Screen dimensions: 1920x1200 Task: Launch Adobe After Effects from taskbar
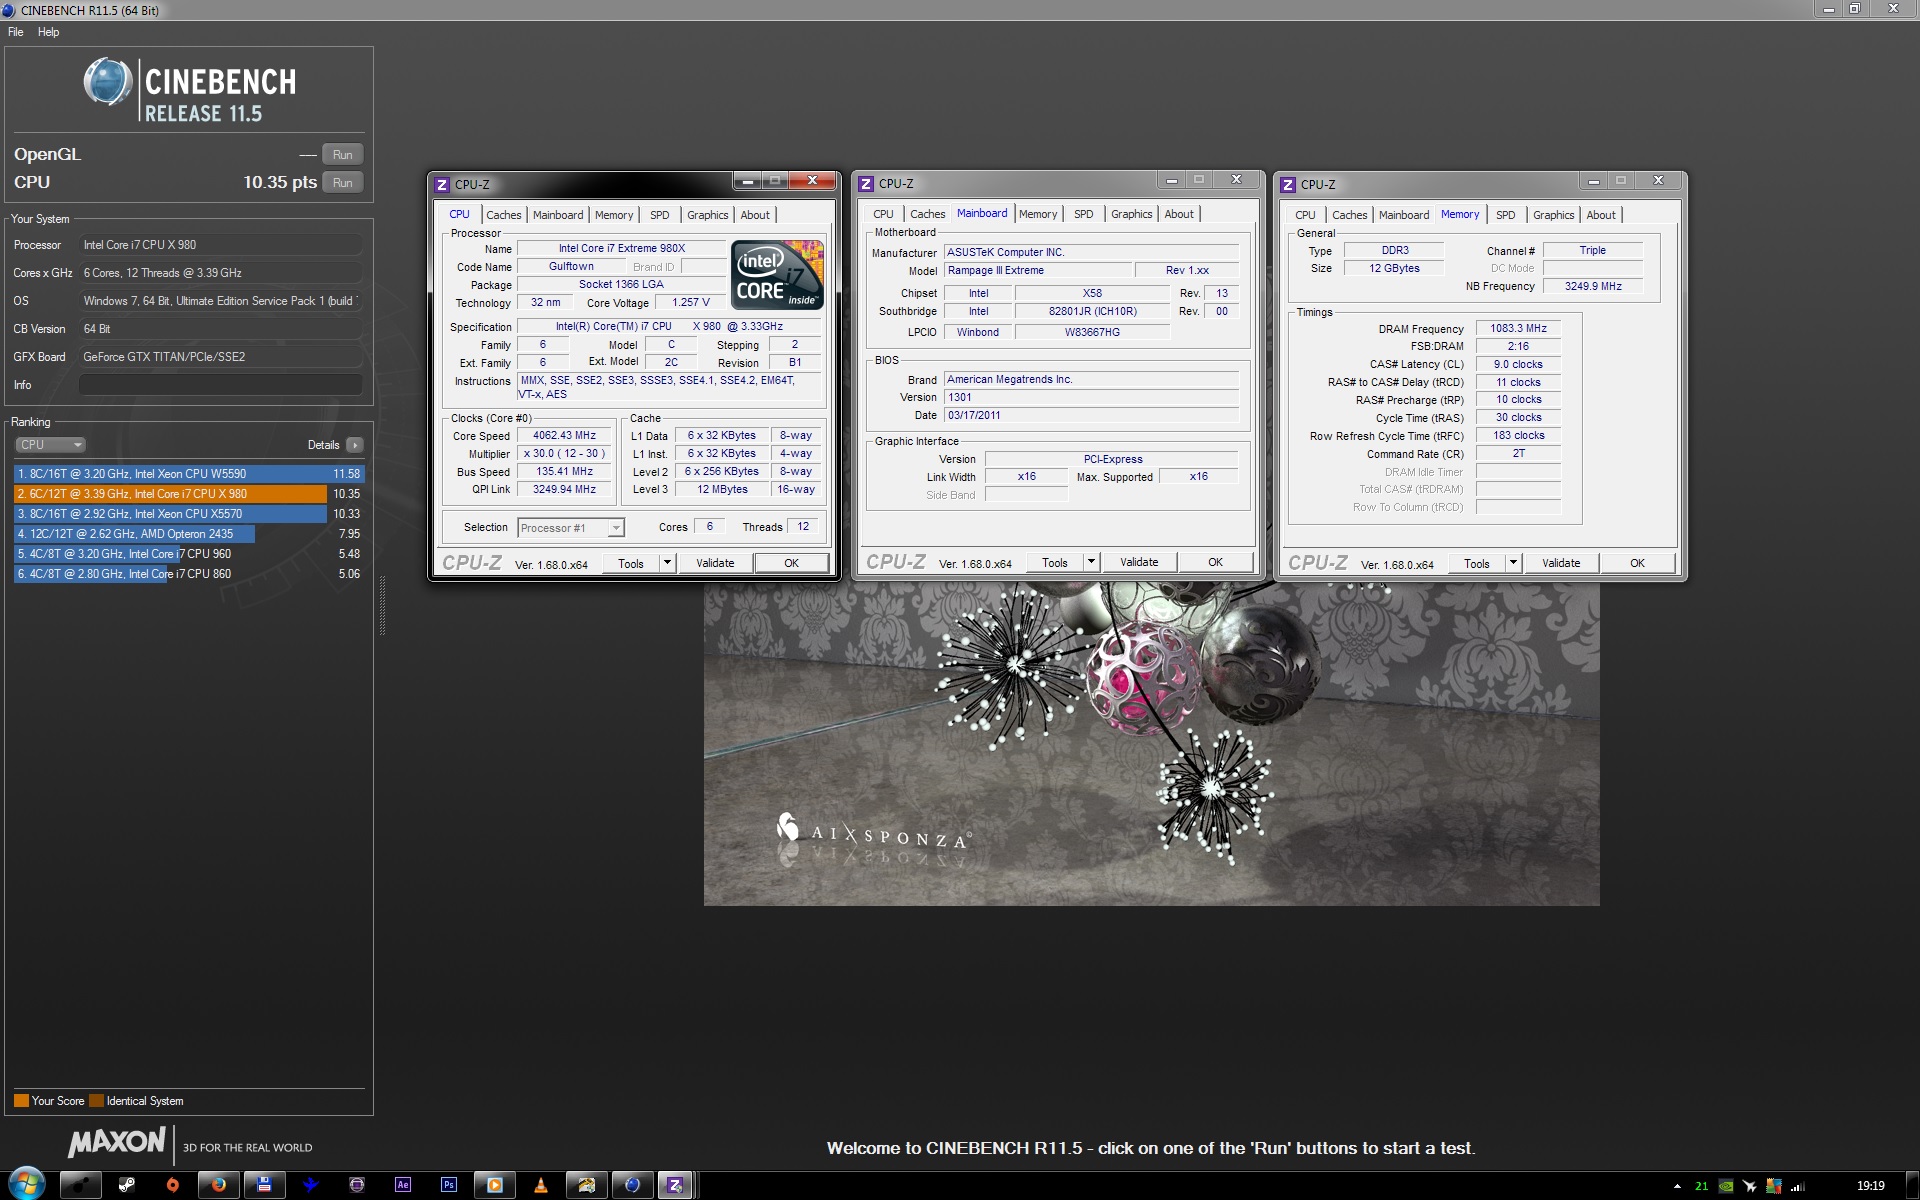click(x=403, y=1185)
